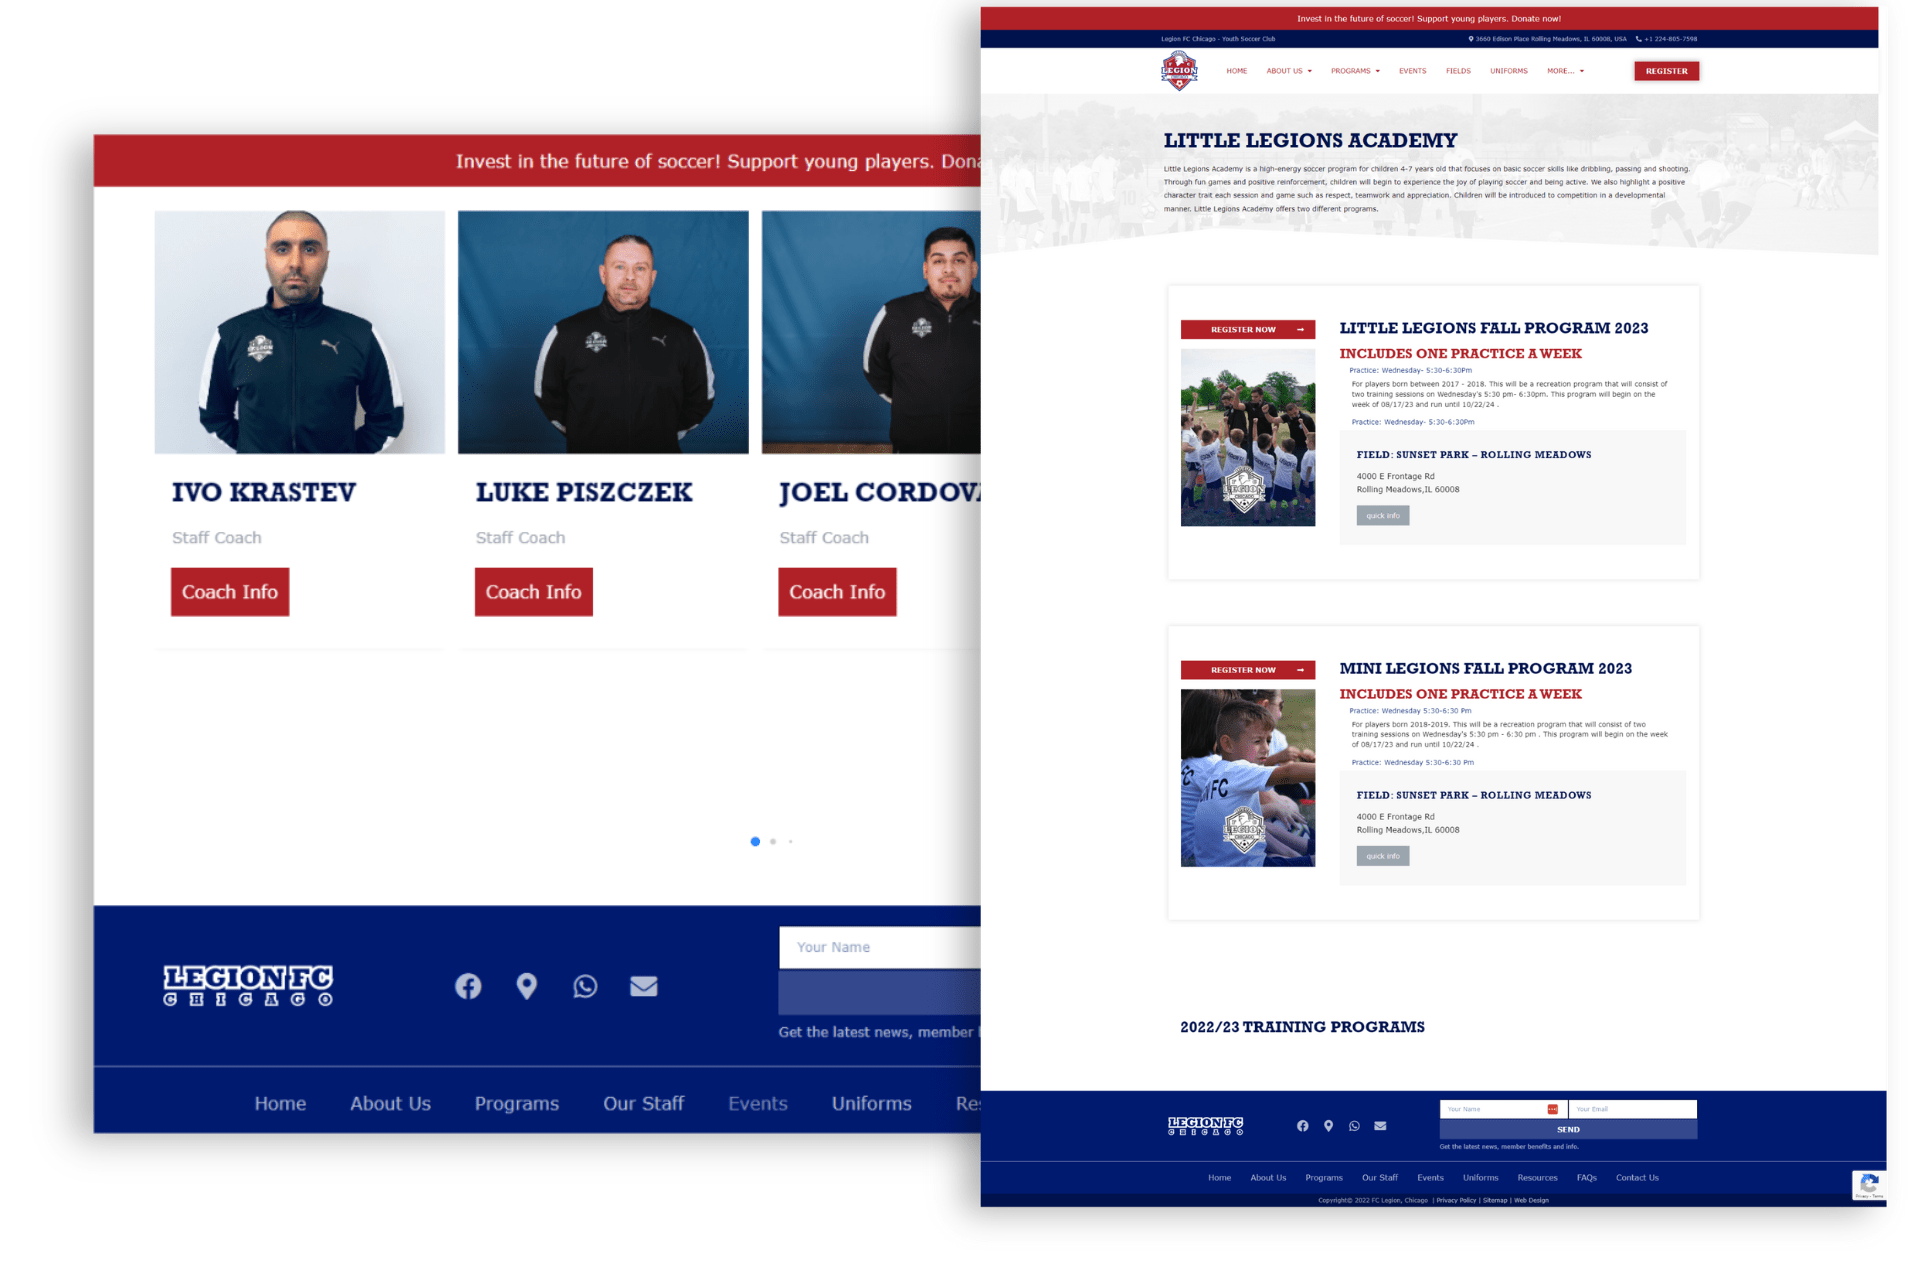Click the reCAPTCHA badge in the right page corner
This screenshot has width=1920, height=1280.
1869,1185
